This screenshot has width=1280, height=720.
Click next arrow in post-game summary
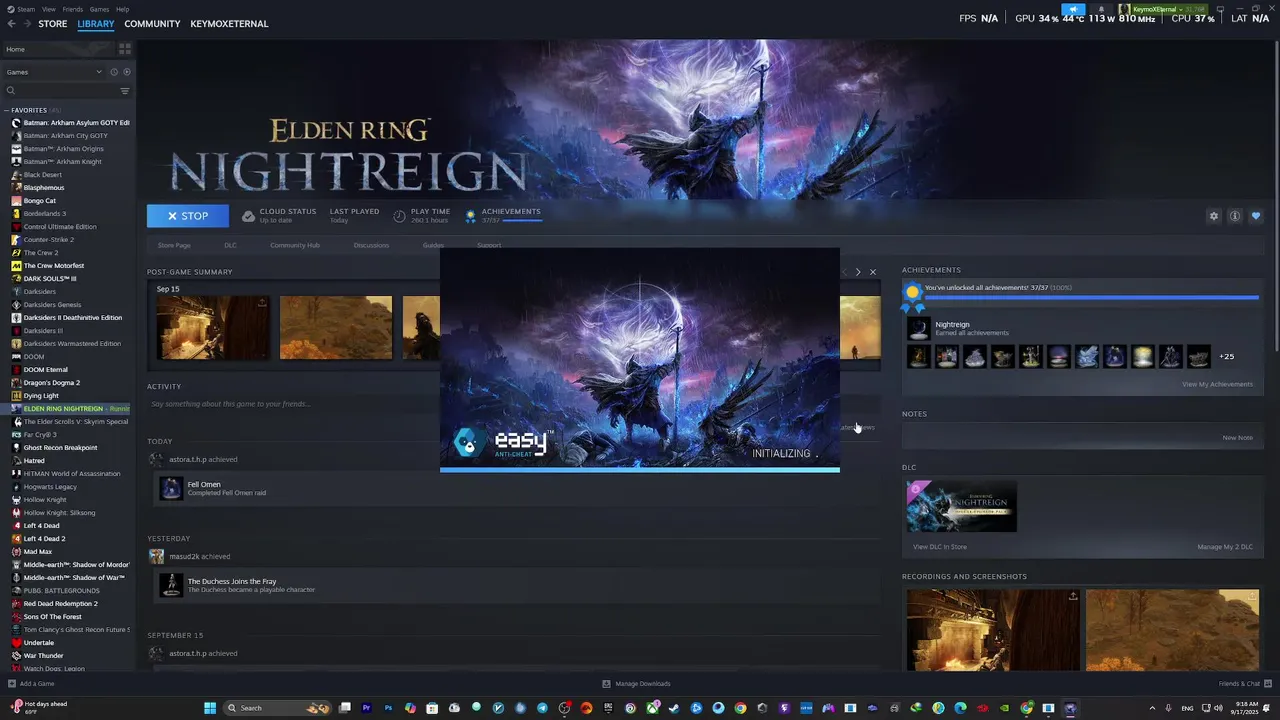pyautogui.click(x=857, y=272)
